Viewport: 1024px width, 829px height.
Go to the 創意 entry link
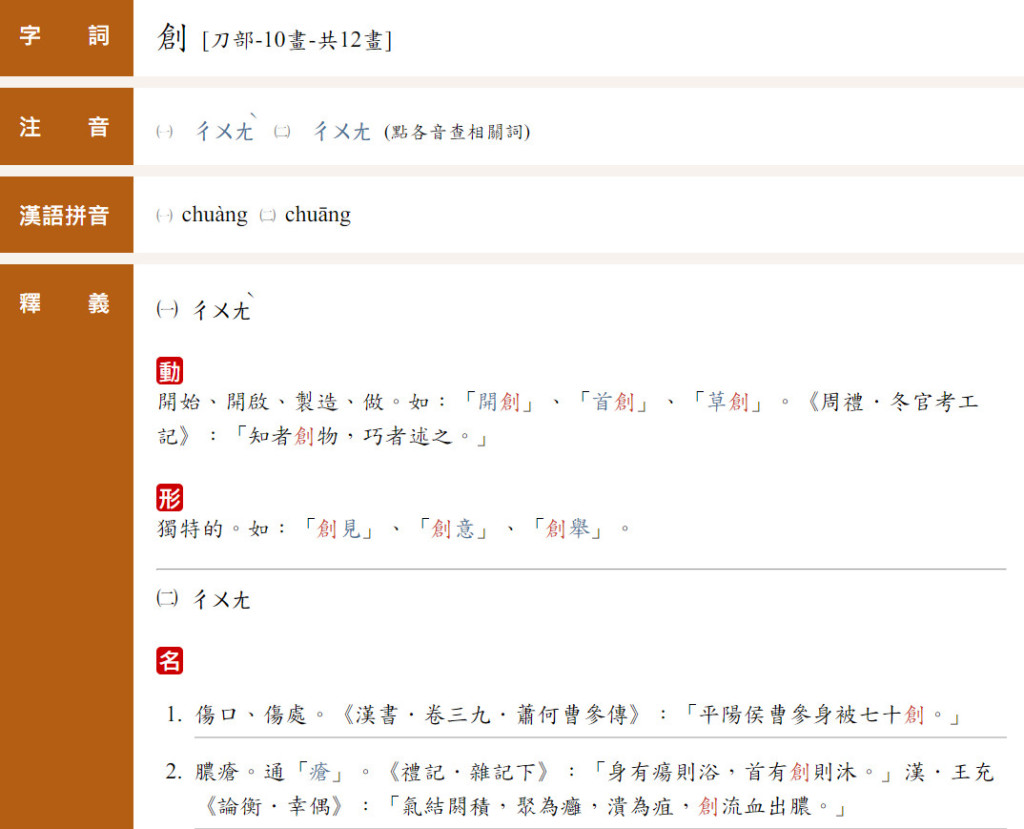pyautogui.click(x=453, y=529)
